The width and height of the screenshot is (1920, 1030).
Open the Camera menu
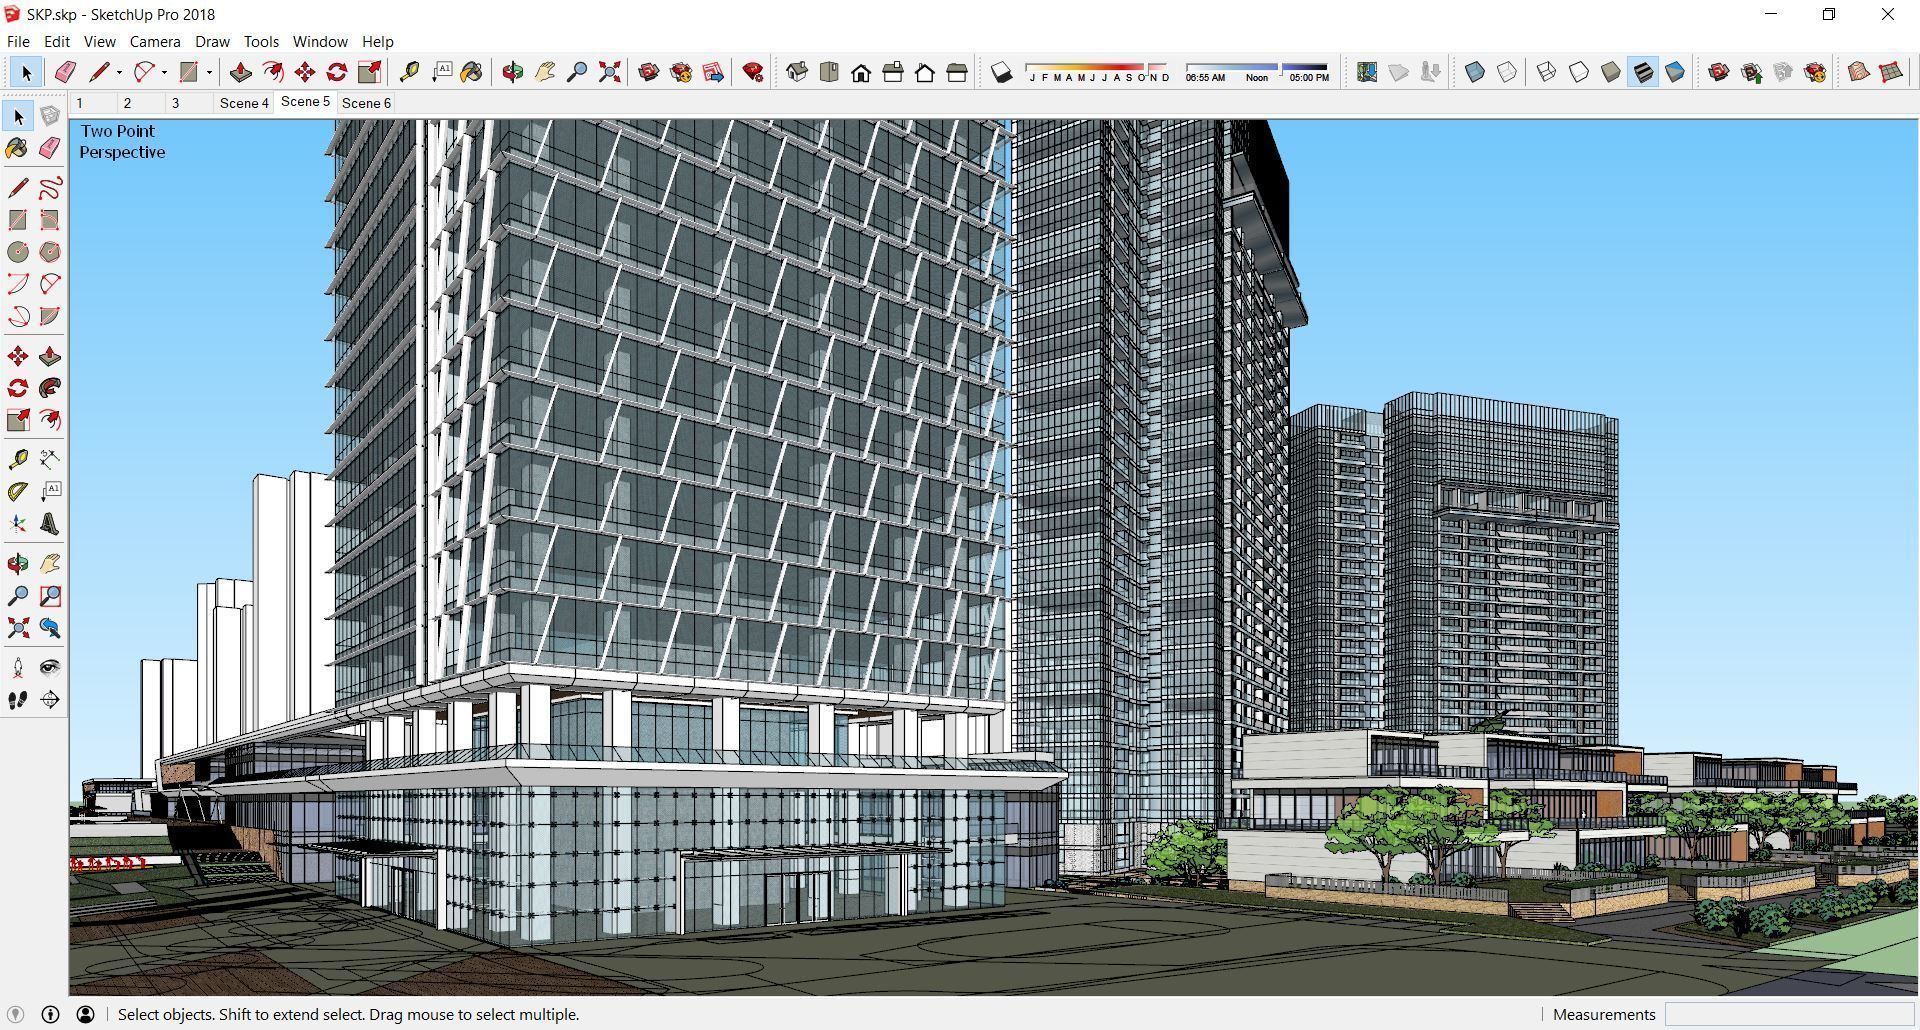155,41
